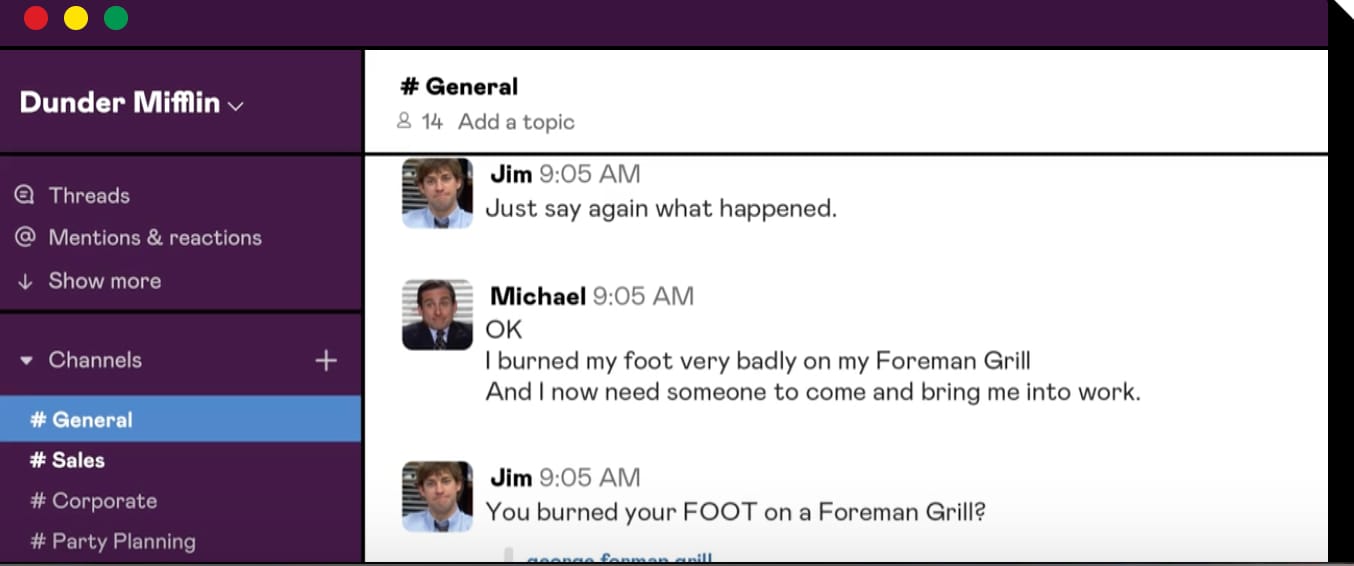The width and height of the screenshot is (1354, 566).
Task: Click the Threads speech bubble icon
Action: click(x=25, y=195)
